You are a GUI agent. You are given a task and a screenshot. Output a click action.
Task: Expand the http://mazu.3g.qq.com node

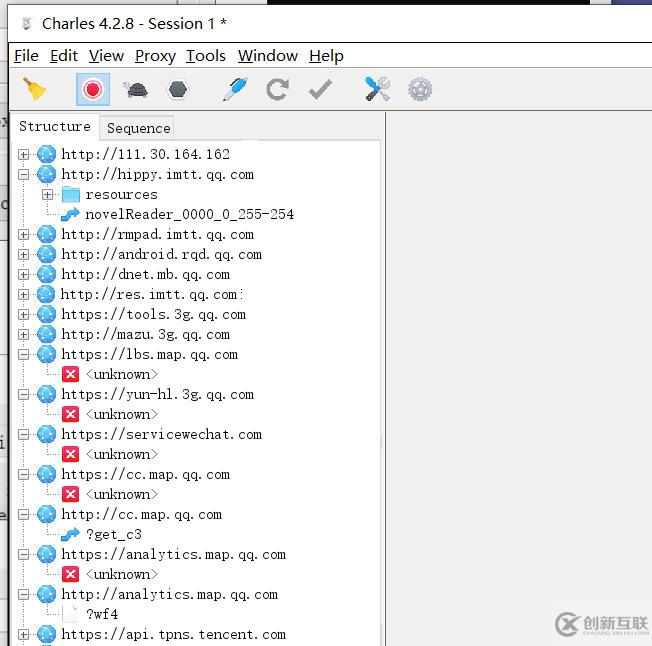[x=24, y=334]
